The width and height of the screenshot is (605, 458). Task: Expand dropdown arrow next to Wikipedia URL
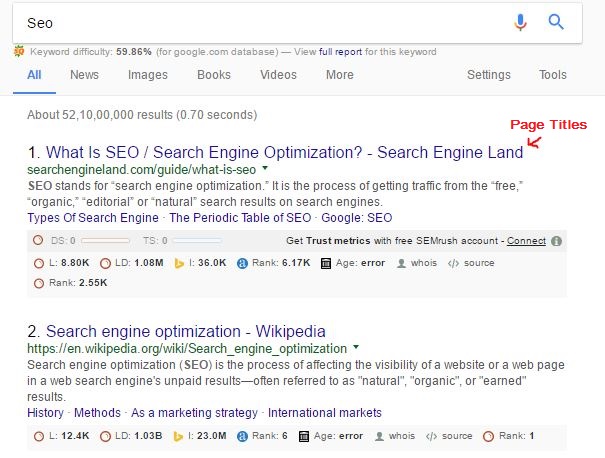(x=356, y=347)
